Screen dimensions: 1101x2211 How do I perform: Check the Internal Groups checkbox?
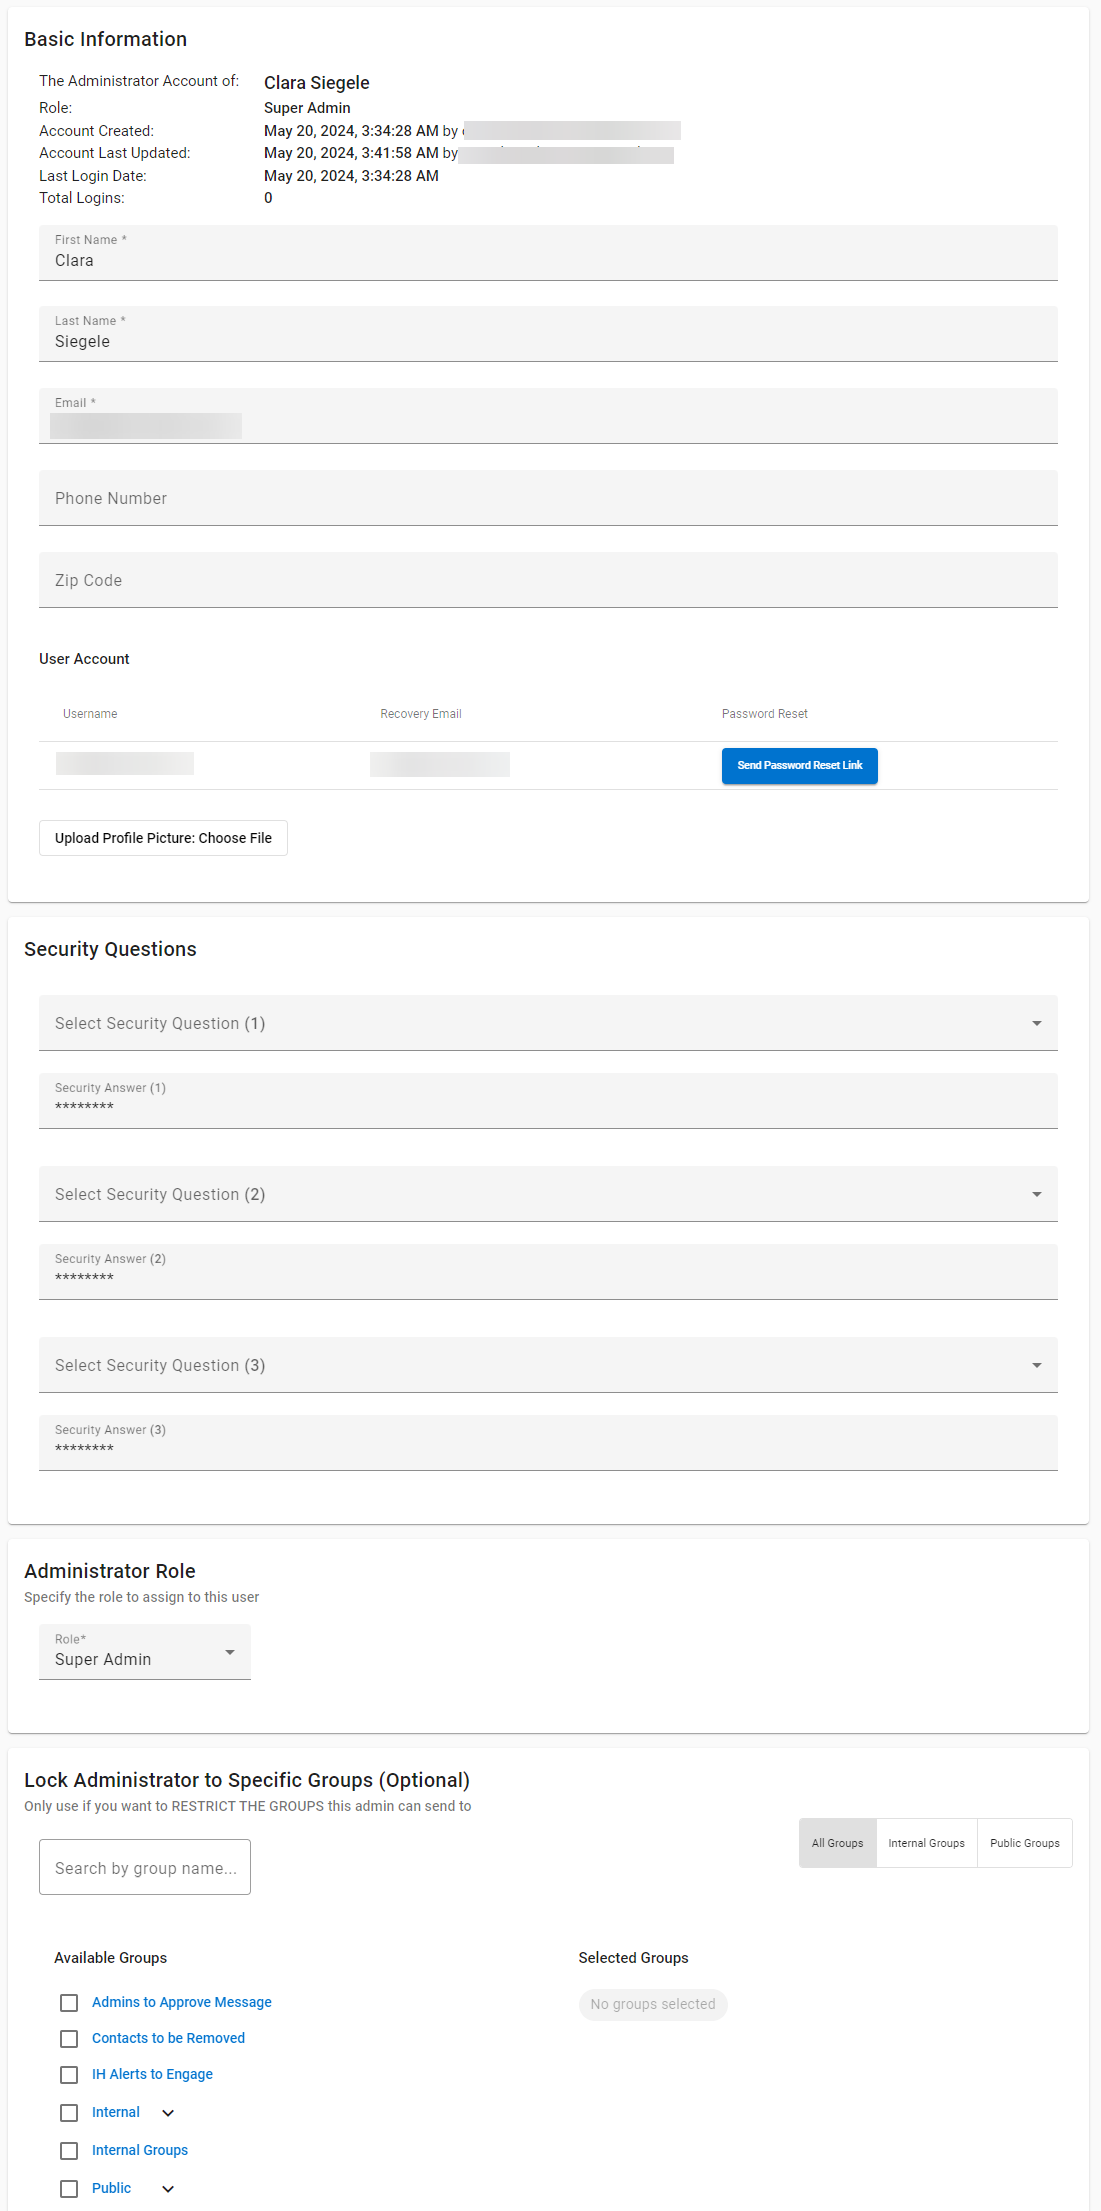click(69, 2151)
